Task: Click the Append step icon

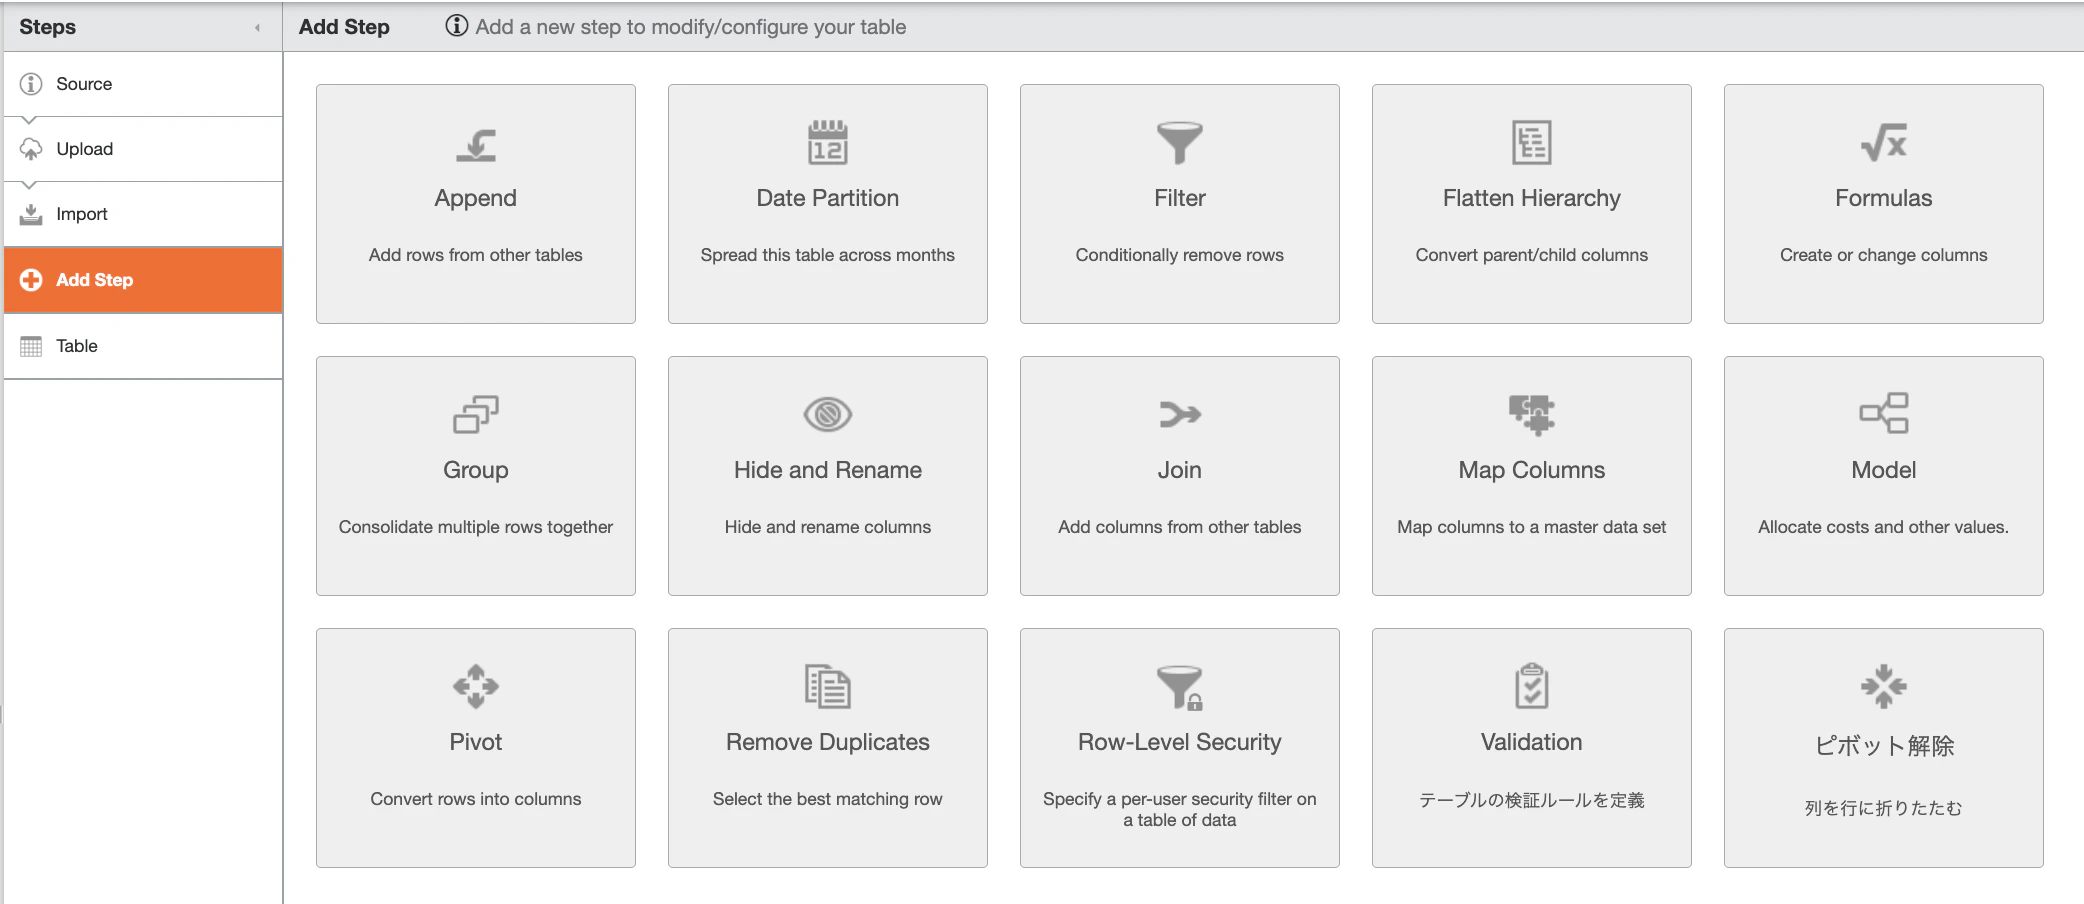Action: pyautogui.click(x=476, y=144)
